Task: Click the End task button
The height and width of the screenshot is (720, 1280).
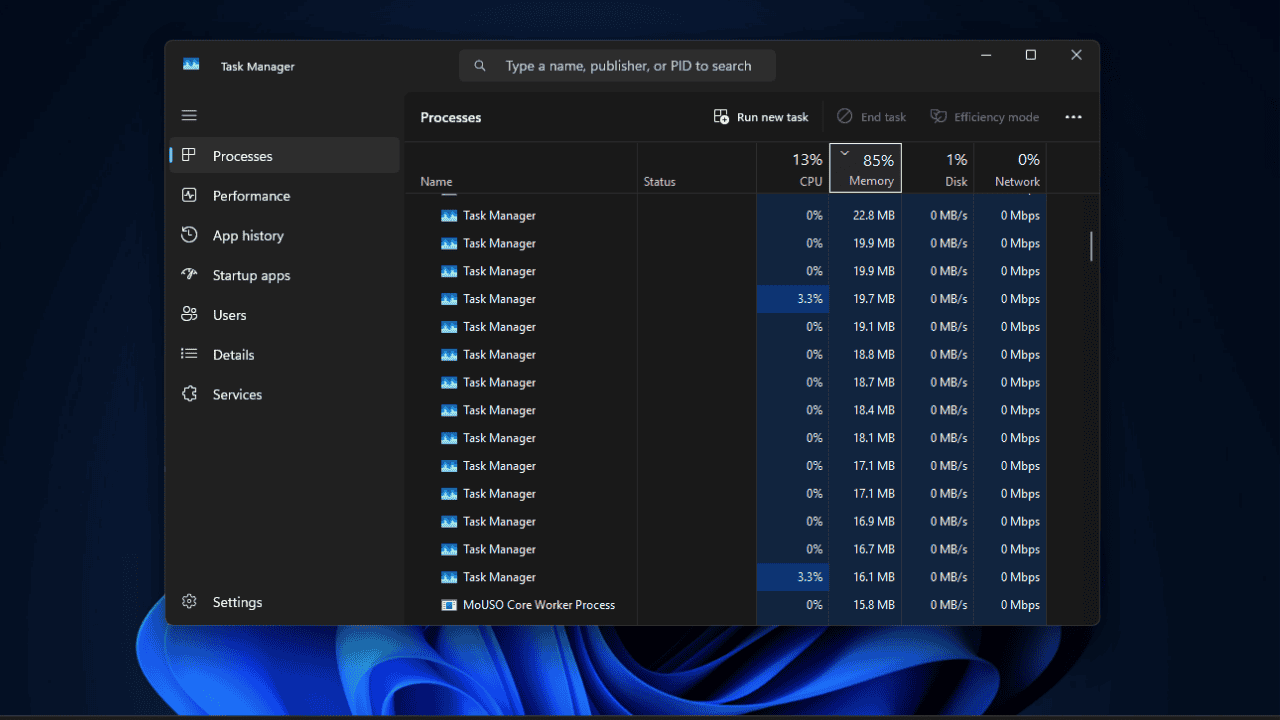Action: coord(871,116)
